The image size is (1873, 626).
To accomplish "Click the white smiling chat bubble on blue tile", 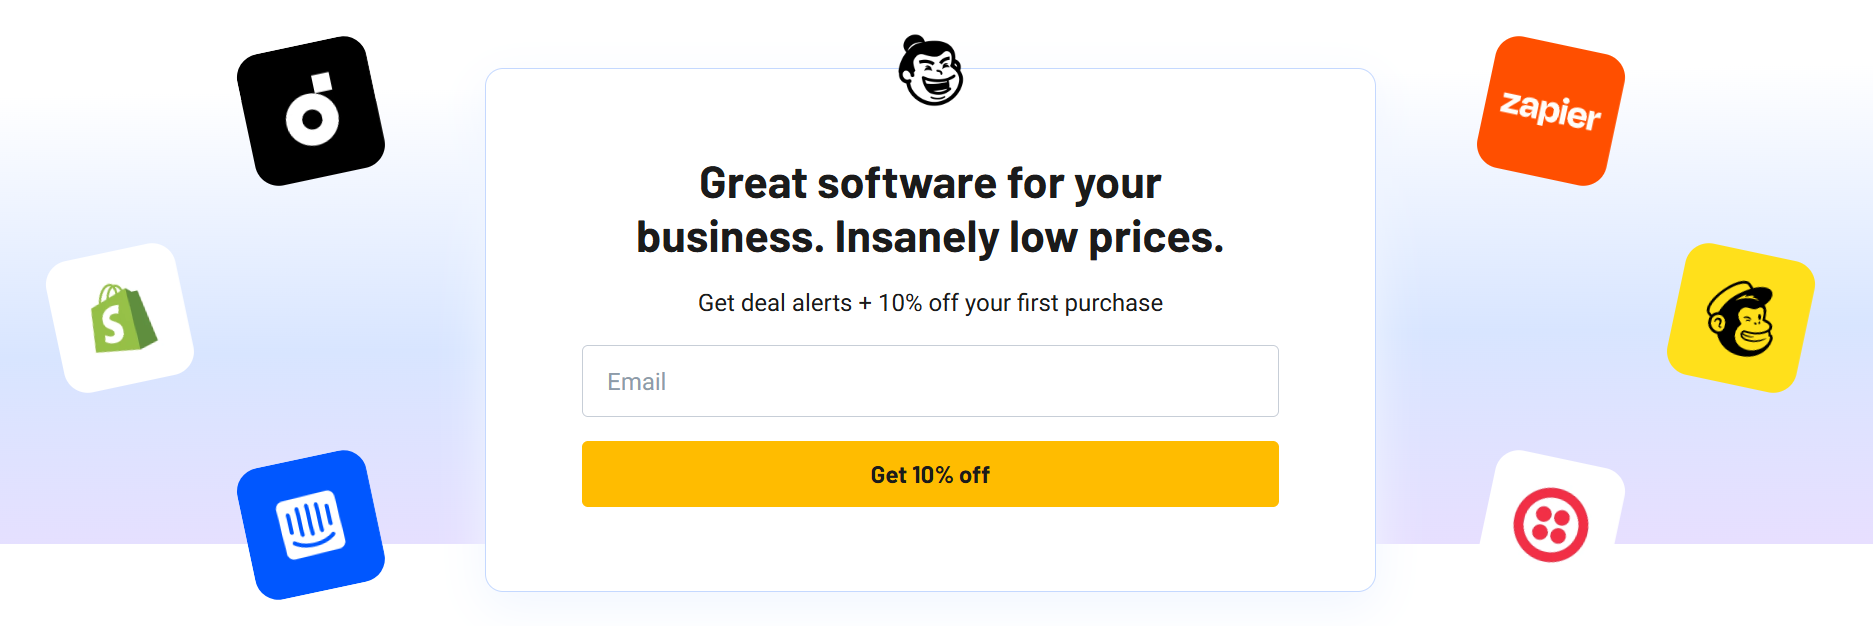I will pyautogui.click(x=310, y=524).
